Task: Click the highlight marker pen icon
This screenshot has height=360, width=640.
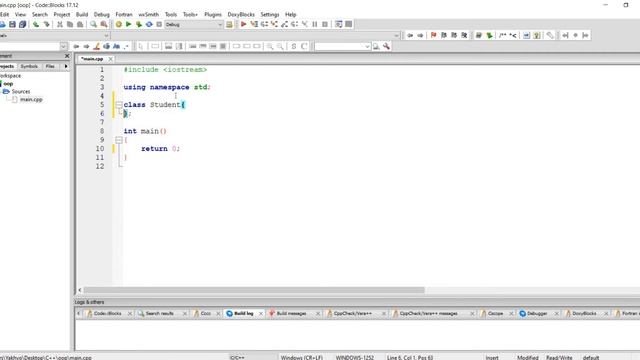Action: click(x=96, y=47)
